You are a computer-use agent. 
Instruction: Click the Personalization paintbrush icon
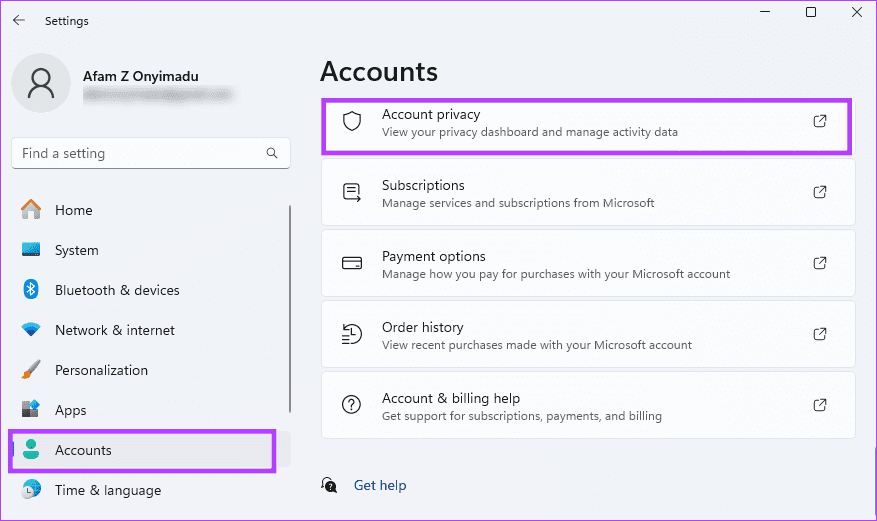pos(31,370)
